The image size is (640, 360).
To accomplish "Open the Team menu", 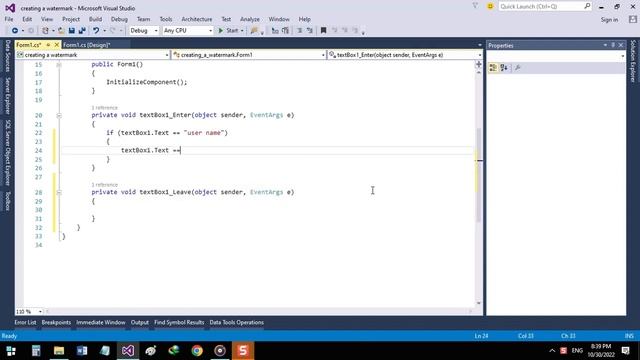I will tap(143, 19).
